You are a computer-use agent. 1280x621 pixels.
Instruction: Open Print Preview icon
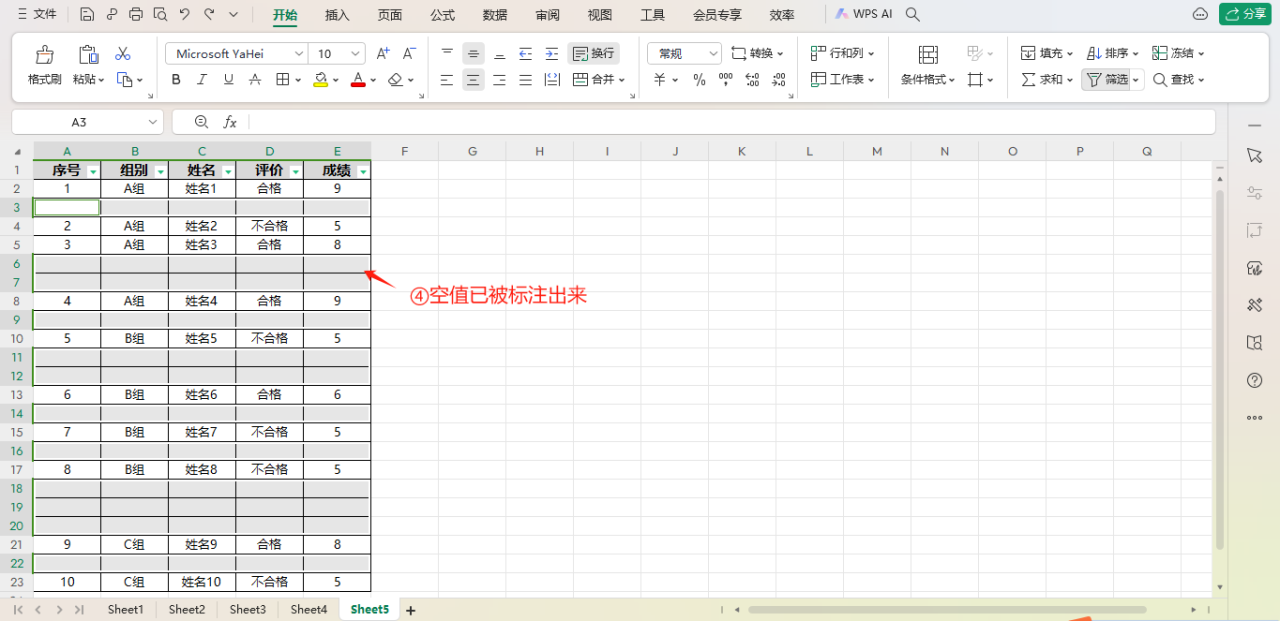point(160,15)
